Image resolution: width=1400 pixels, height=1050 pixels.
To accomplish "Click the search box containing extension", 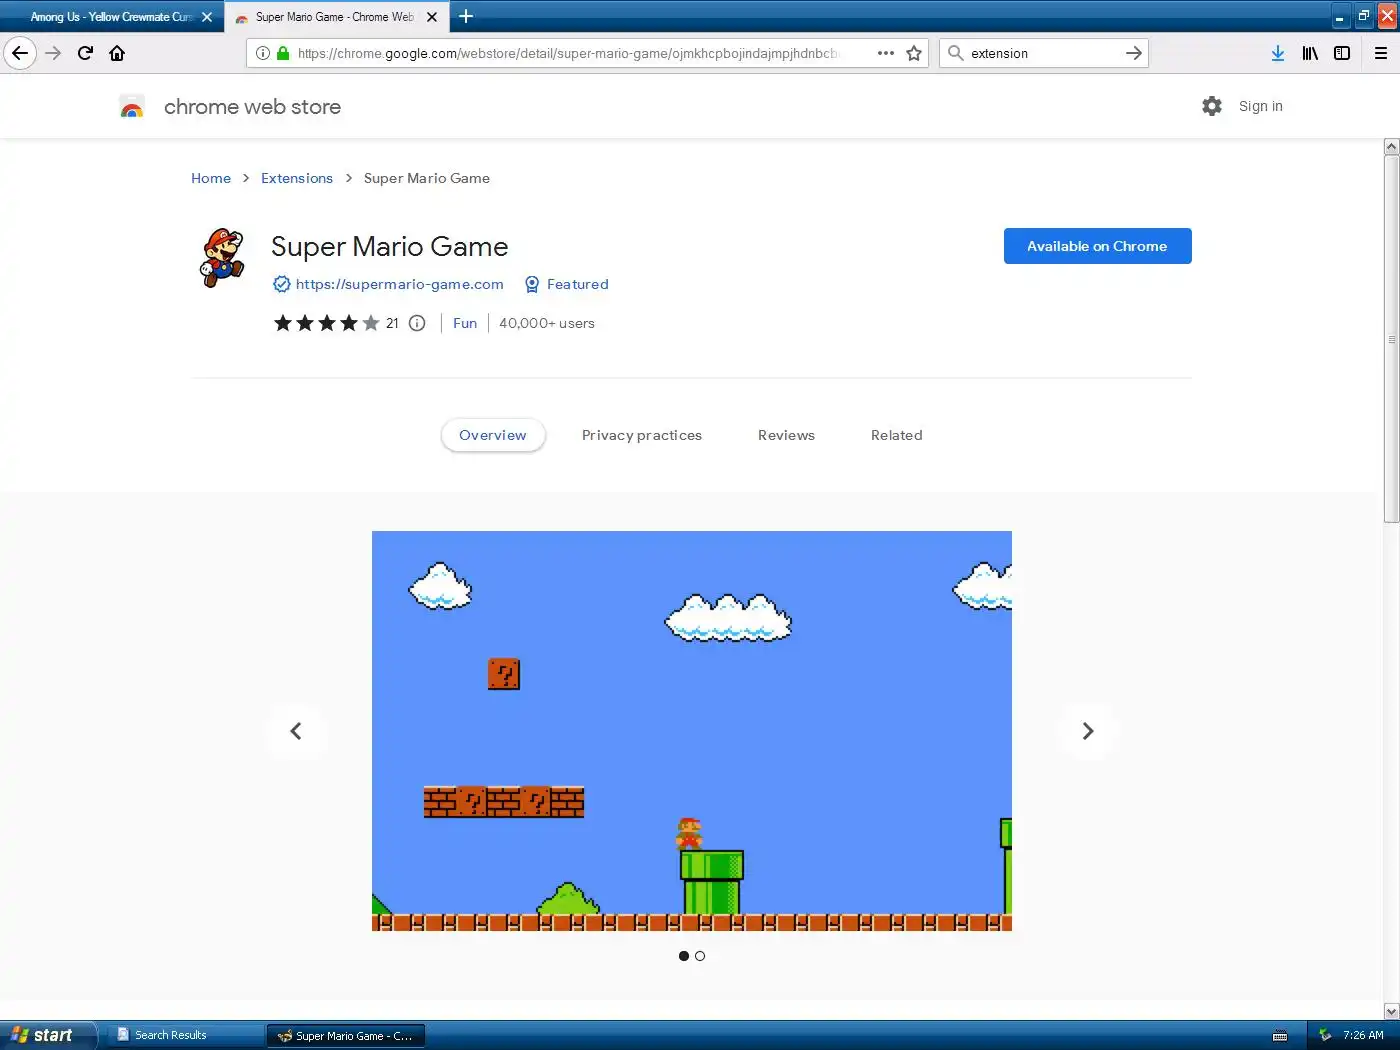I will point(1042,53).
